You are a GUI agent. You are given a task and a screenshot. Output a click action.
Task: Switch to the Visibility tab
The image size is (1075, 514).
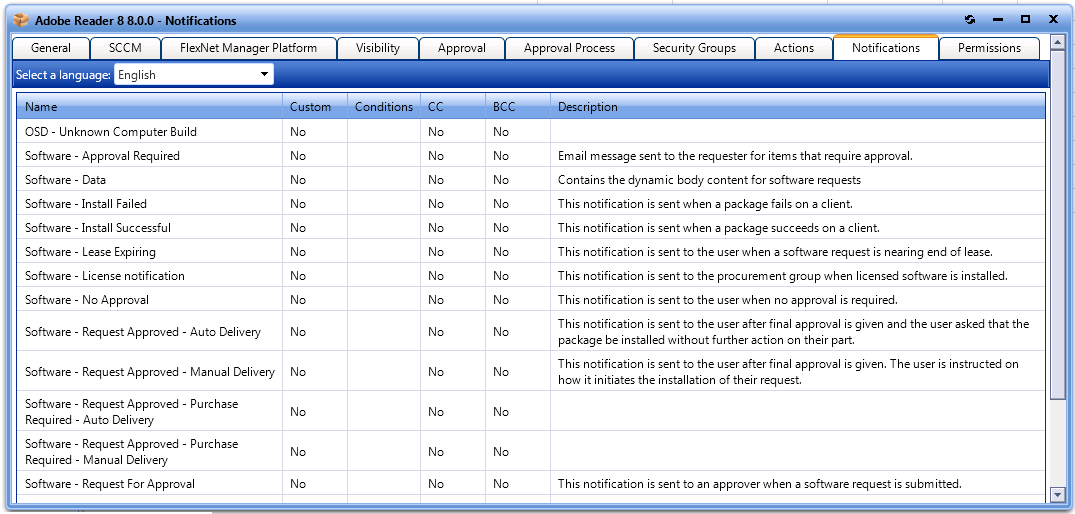(378, 48)
